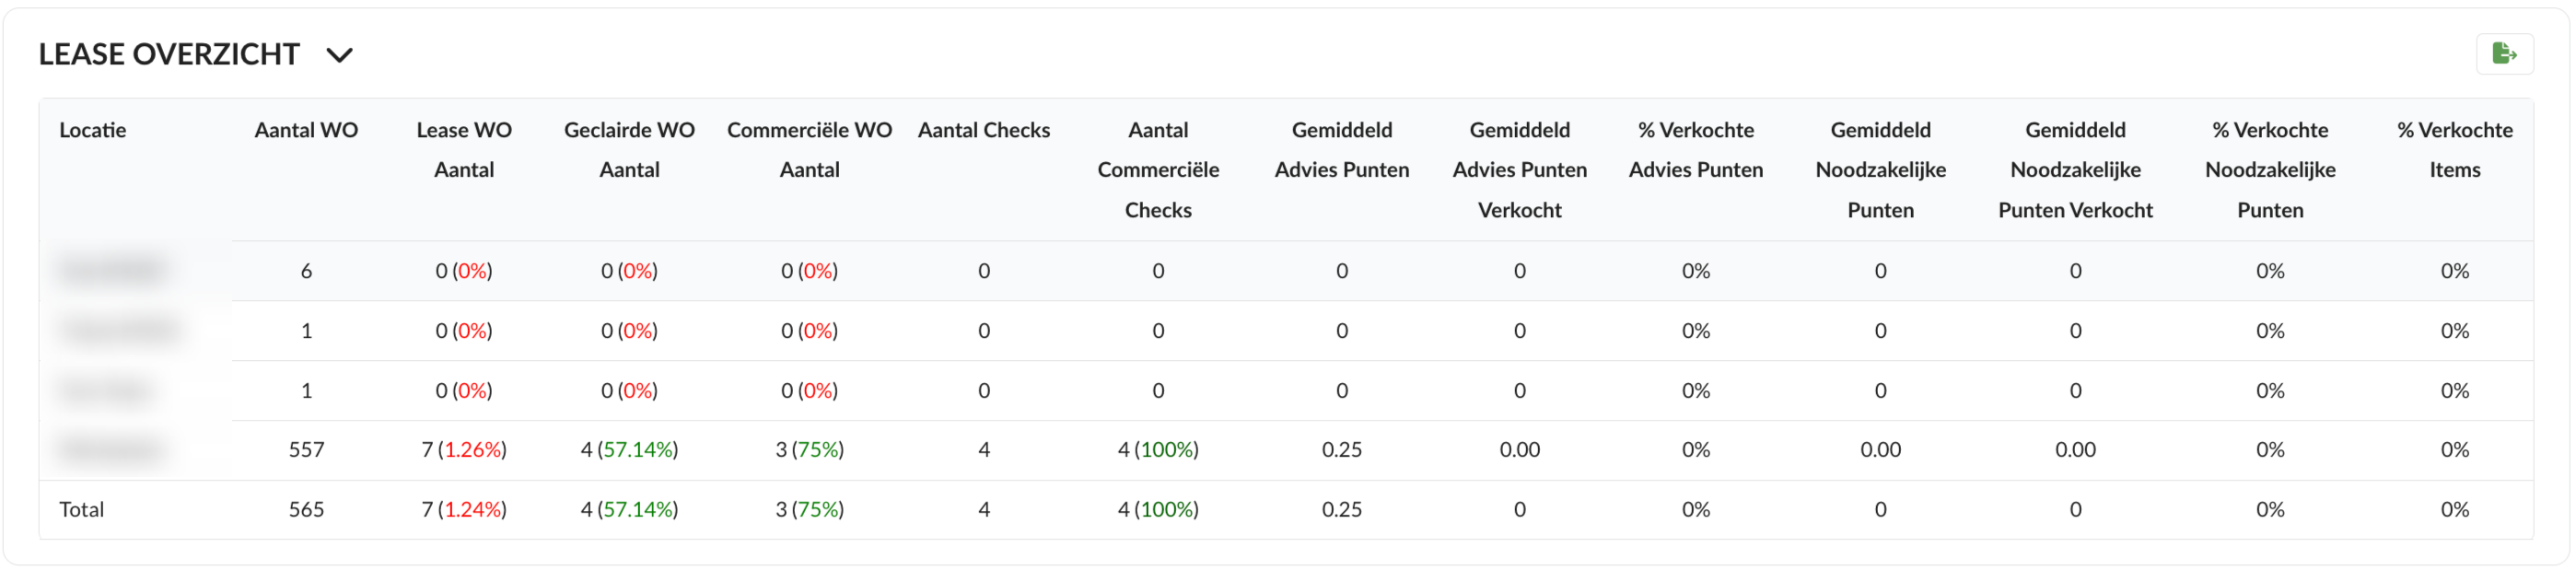Click the Aantal WO column header
The width and height of the screenshot is (2576, 570).
(x=306, y=130)
